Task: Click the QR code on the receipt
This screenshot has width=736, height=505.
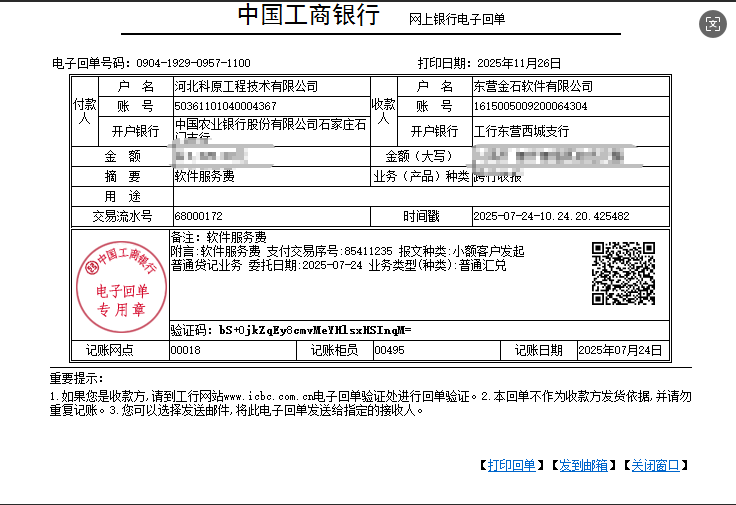Action: click(624, 273)
